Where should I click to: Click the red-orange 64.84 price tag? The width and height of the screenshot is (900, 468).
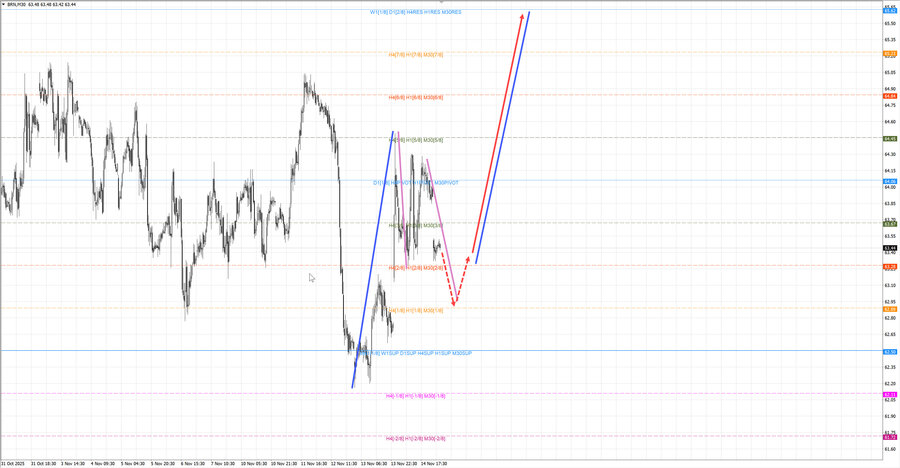890,96
